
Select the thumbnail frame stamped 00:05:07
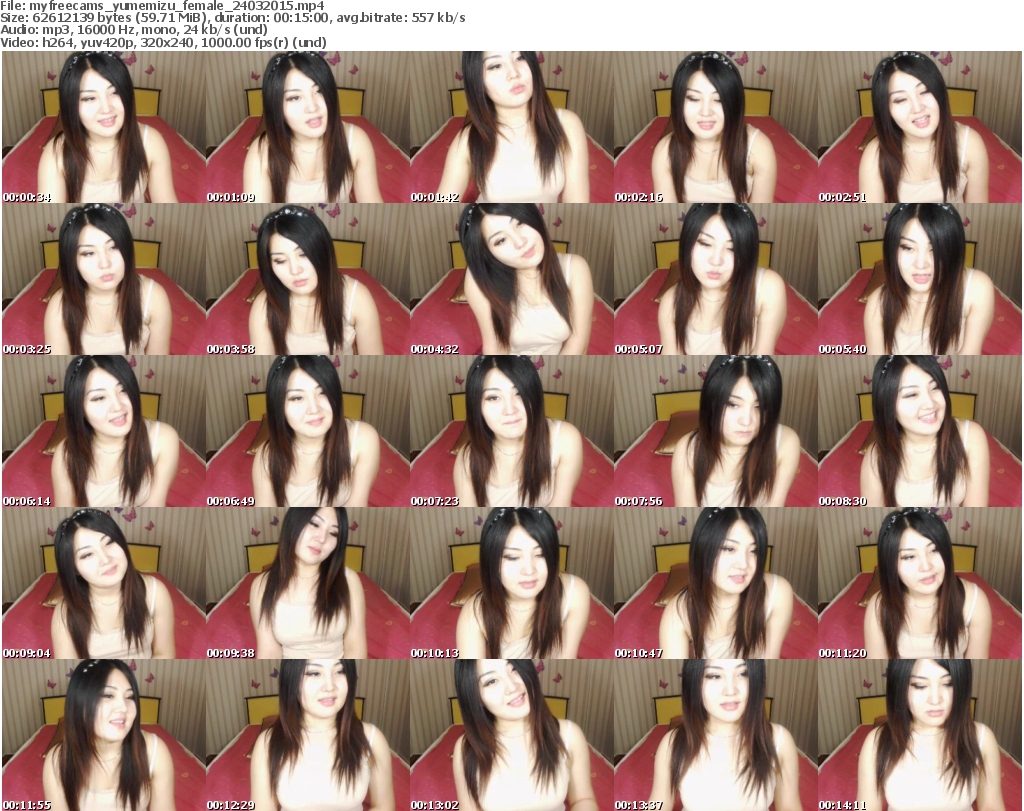point(716,279)
